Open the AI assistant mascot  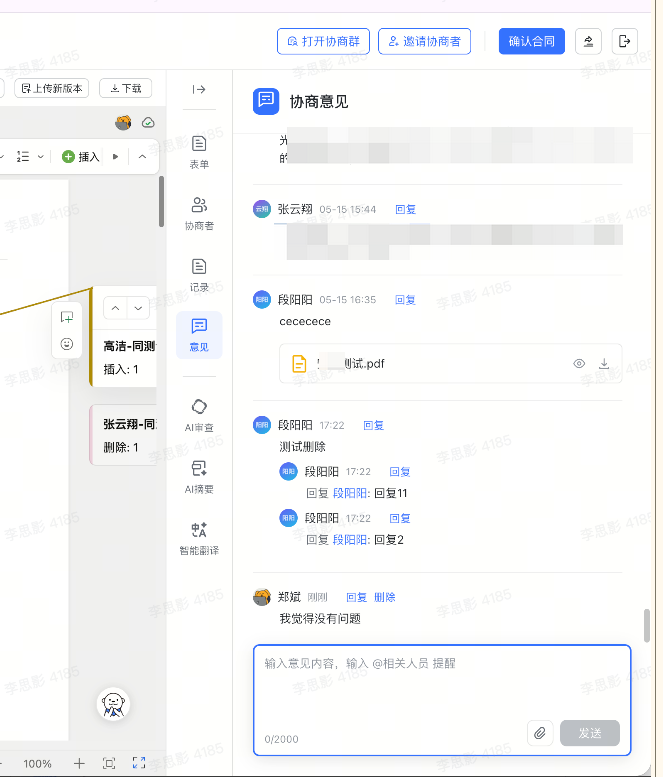[x=113, y=704]
